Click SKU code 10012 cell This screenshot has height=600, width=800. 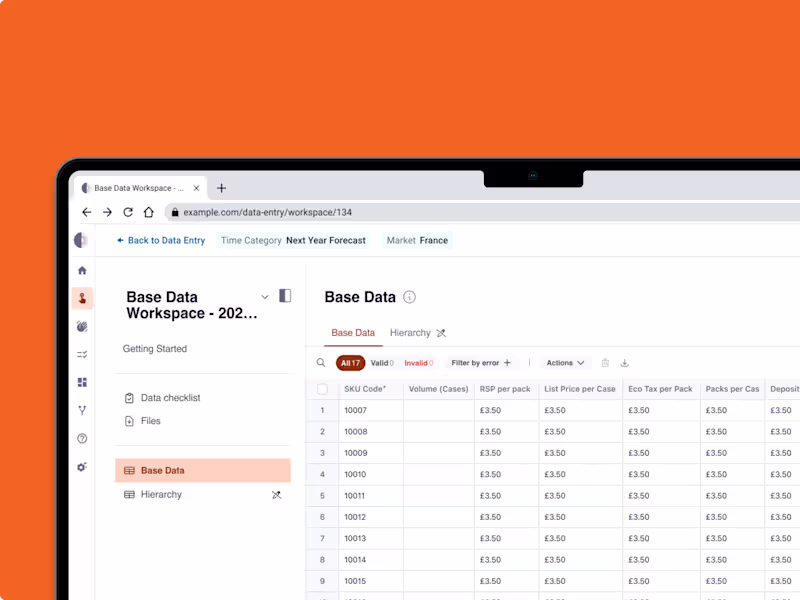(371, 517)
